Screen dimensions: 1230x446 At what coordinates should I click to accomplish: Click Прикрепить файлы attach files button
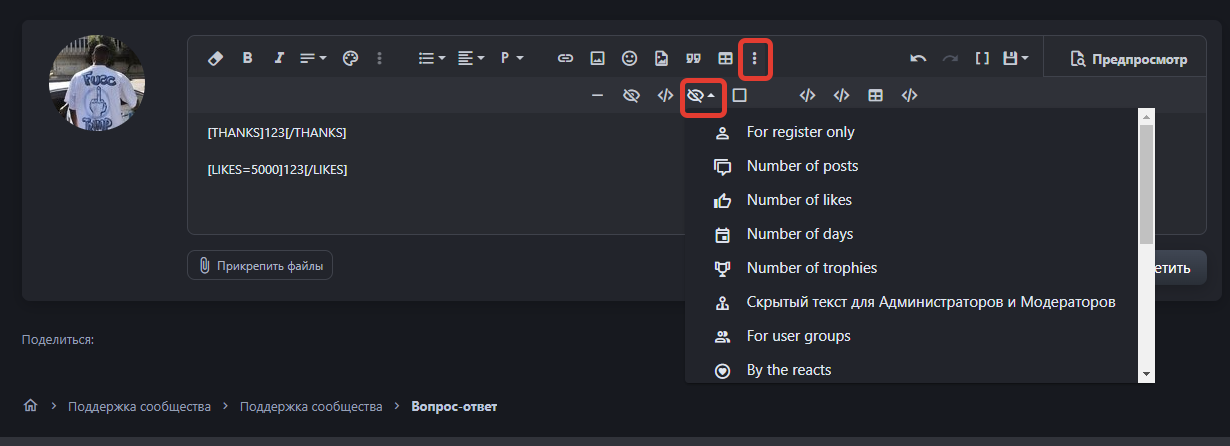tap(260, 265)
